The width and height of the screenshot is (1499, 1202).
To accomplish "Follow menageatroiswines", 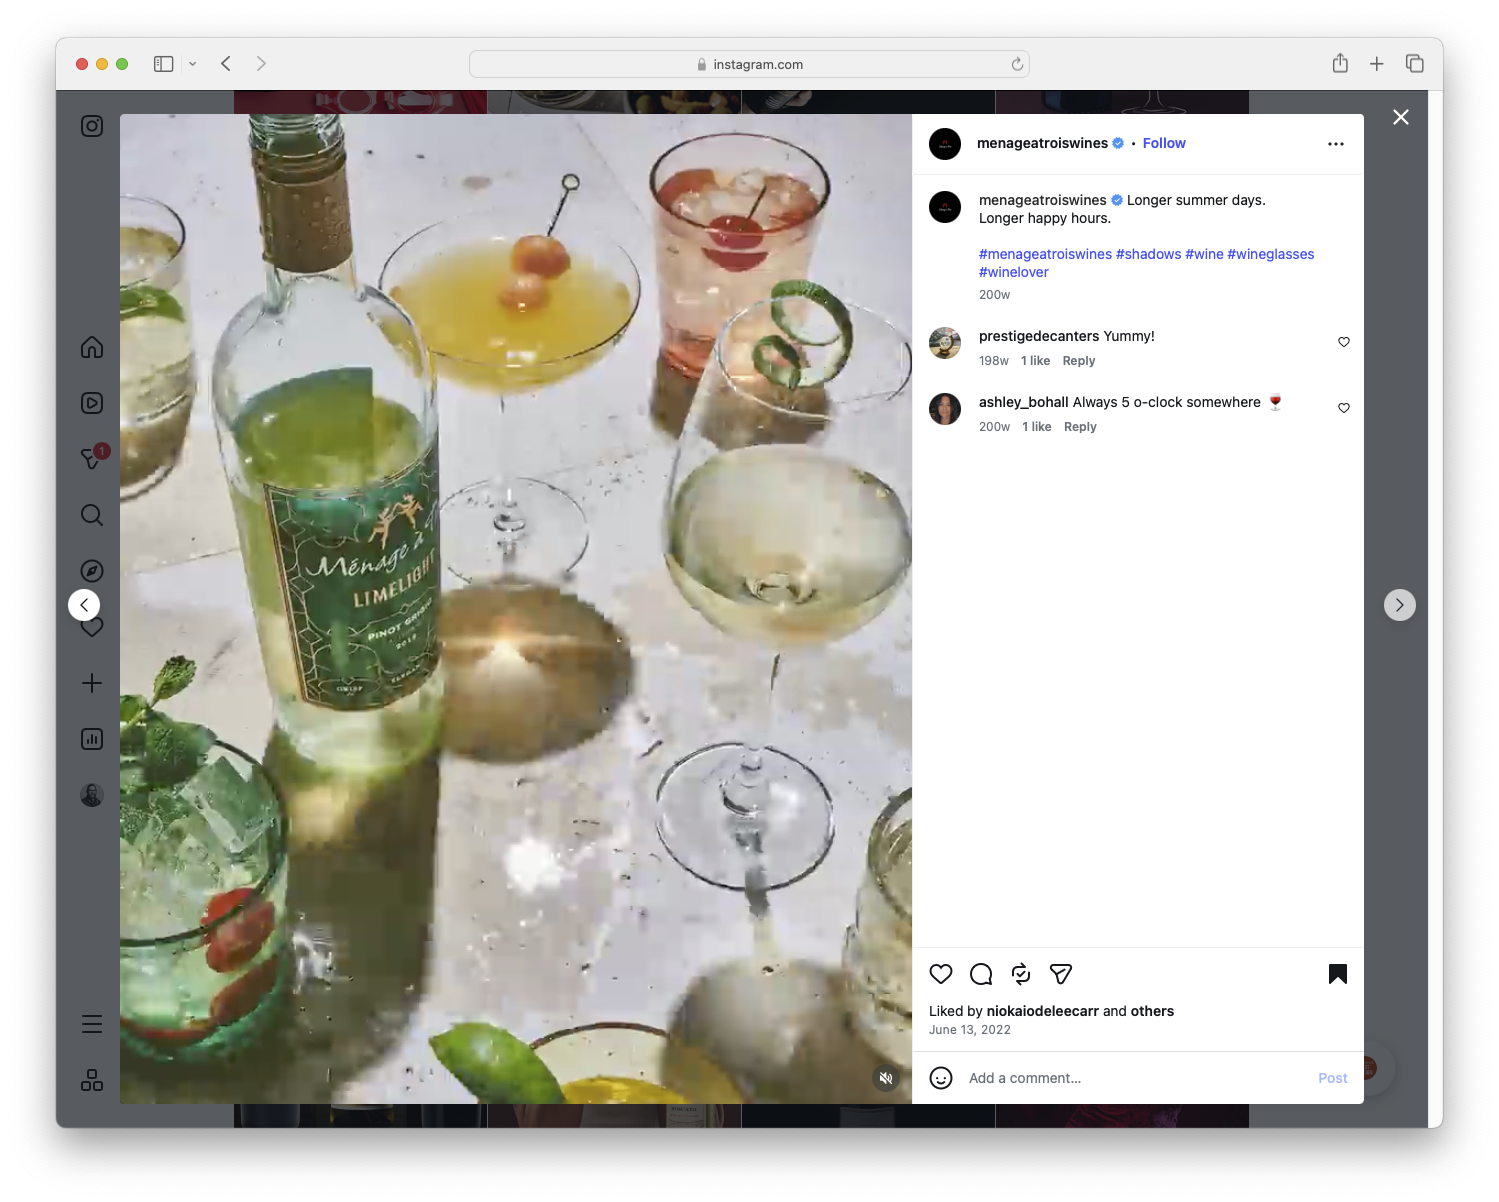I will coord(1163,143).
